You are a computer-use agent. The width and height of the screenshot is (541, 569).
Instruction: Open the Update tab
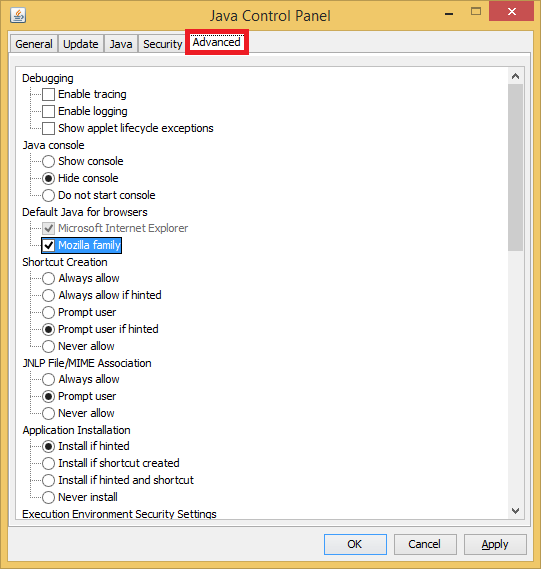[81, 44]
